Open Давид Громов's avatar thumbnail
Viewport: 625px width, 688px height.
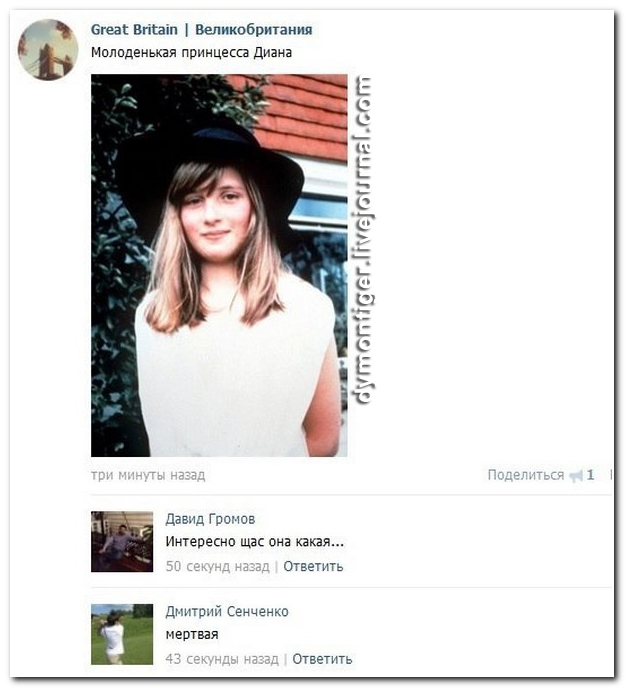[x=122, y=541]
